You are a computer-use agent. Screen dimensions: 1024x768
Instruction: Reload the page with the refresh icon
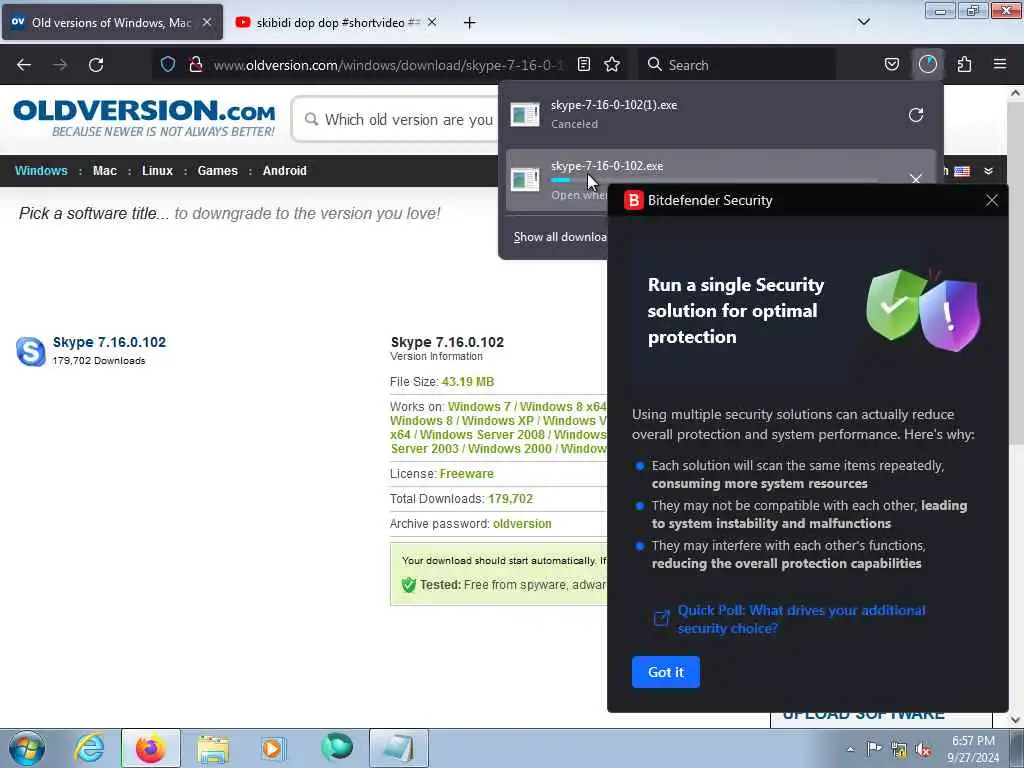96,65
